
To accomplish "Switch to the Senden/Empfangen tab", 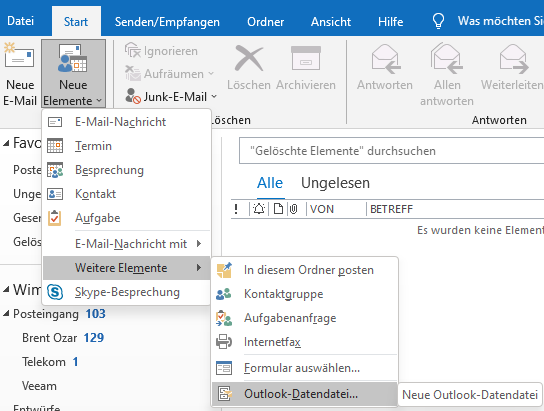I will tap(167, 22).
